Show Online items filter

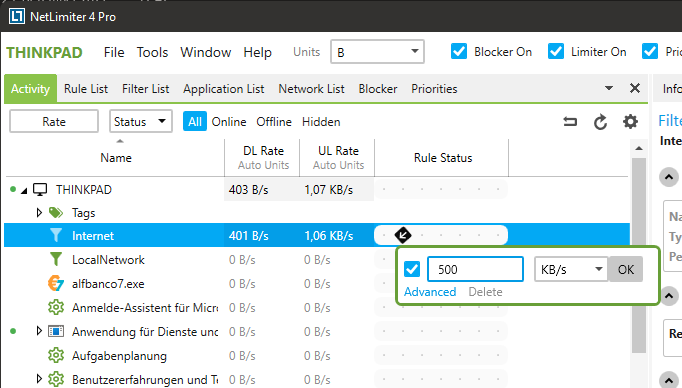tap(229, 122)
